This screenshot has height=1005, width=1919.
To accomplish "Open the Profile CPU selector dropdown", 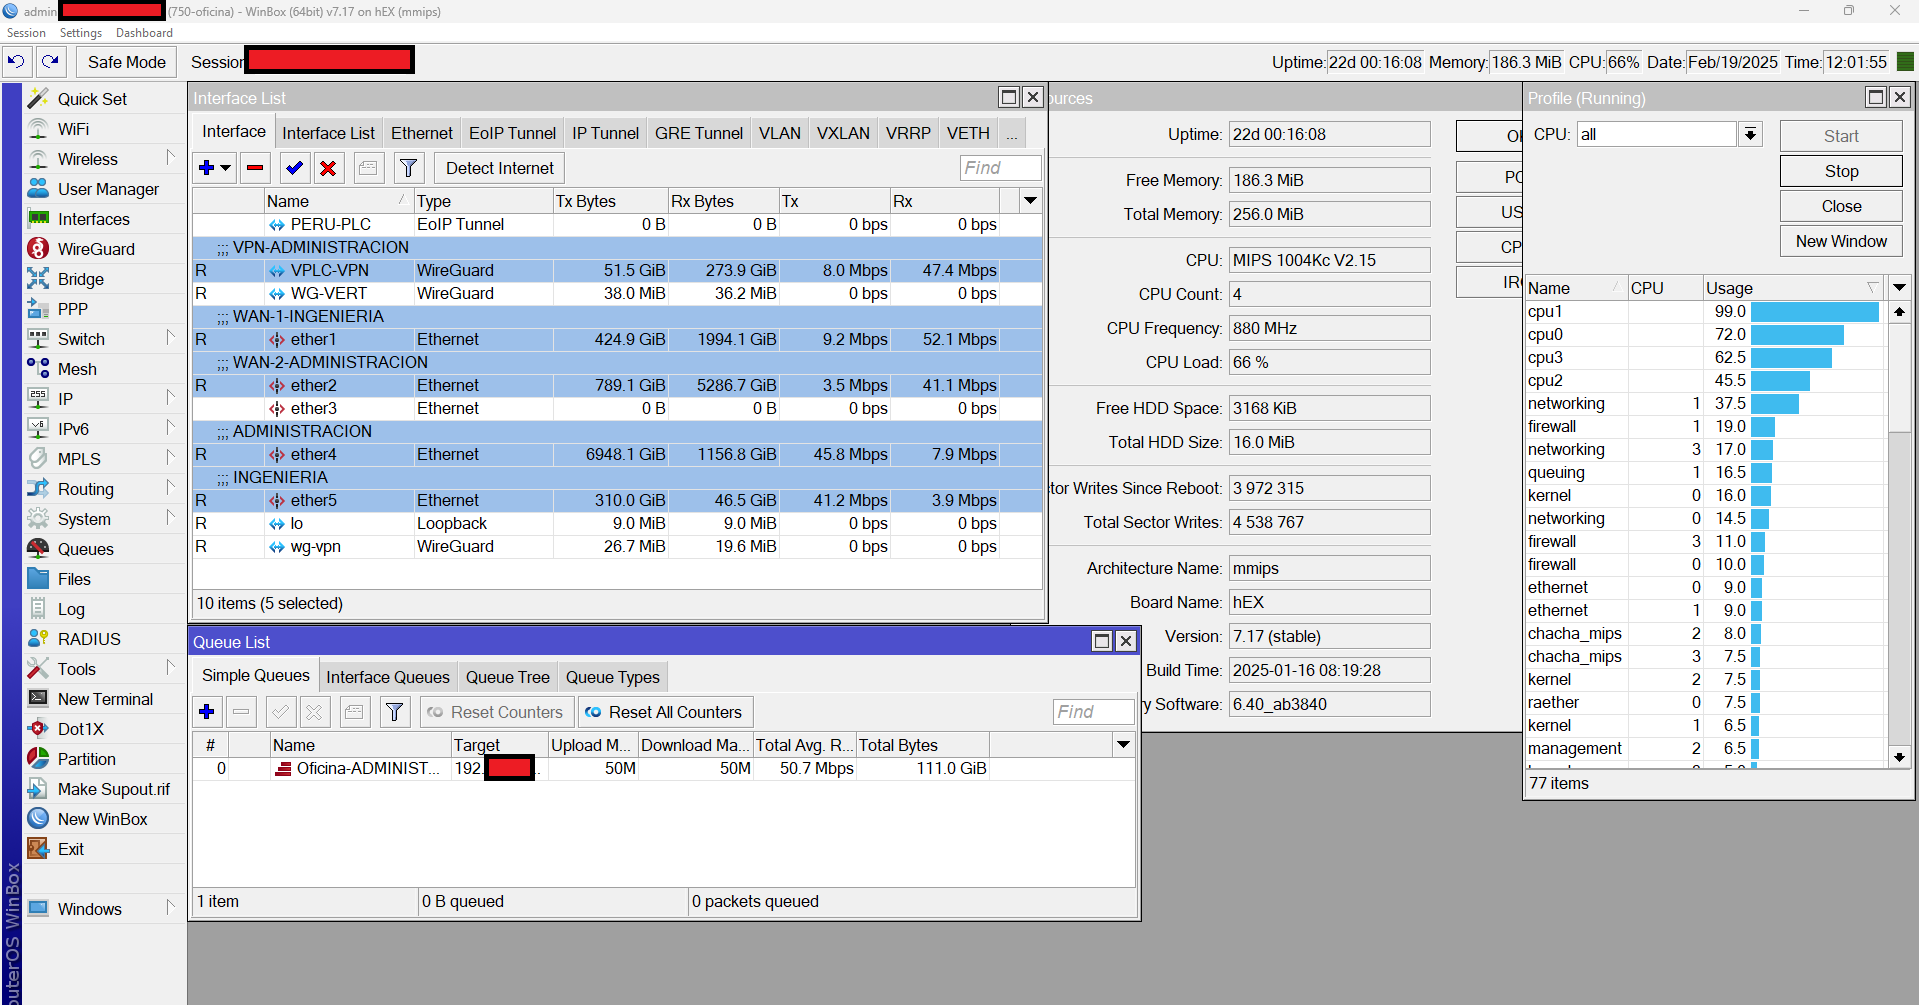I will pyautogui.click(x=1750, y=134).
